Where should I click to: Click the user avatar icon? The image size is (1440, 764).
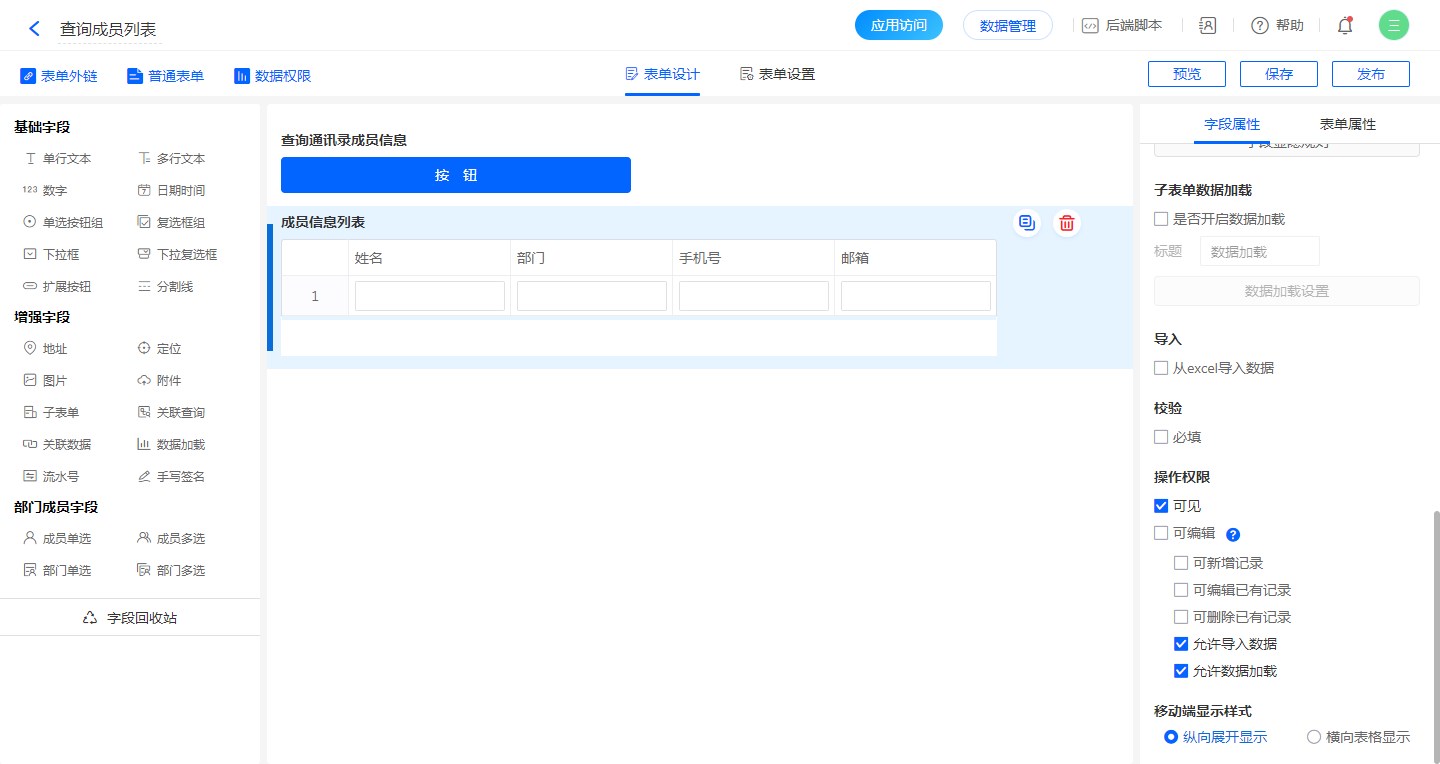(x=1393, y=26)
